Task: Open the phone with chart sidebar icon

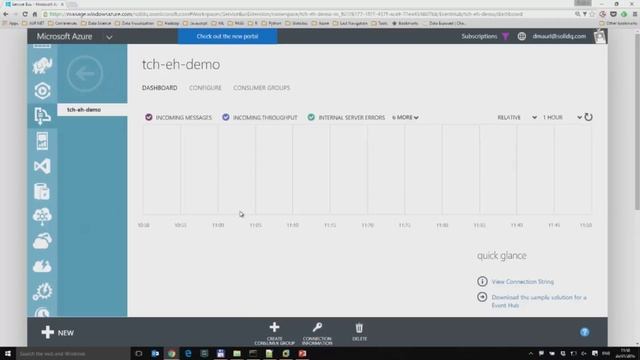Action: coord(42,141)
